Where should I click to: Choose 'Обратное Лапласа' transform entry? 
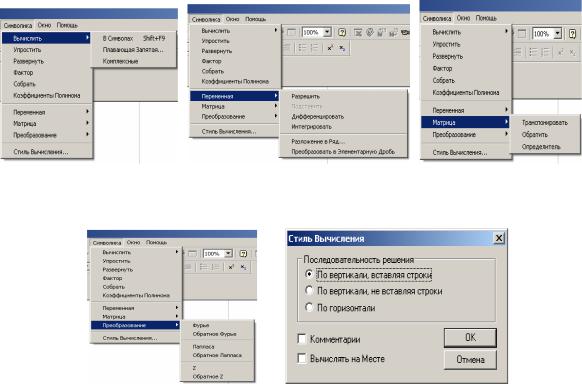tap(217, 355)
